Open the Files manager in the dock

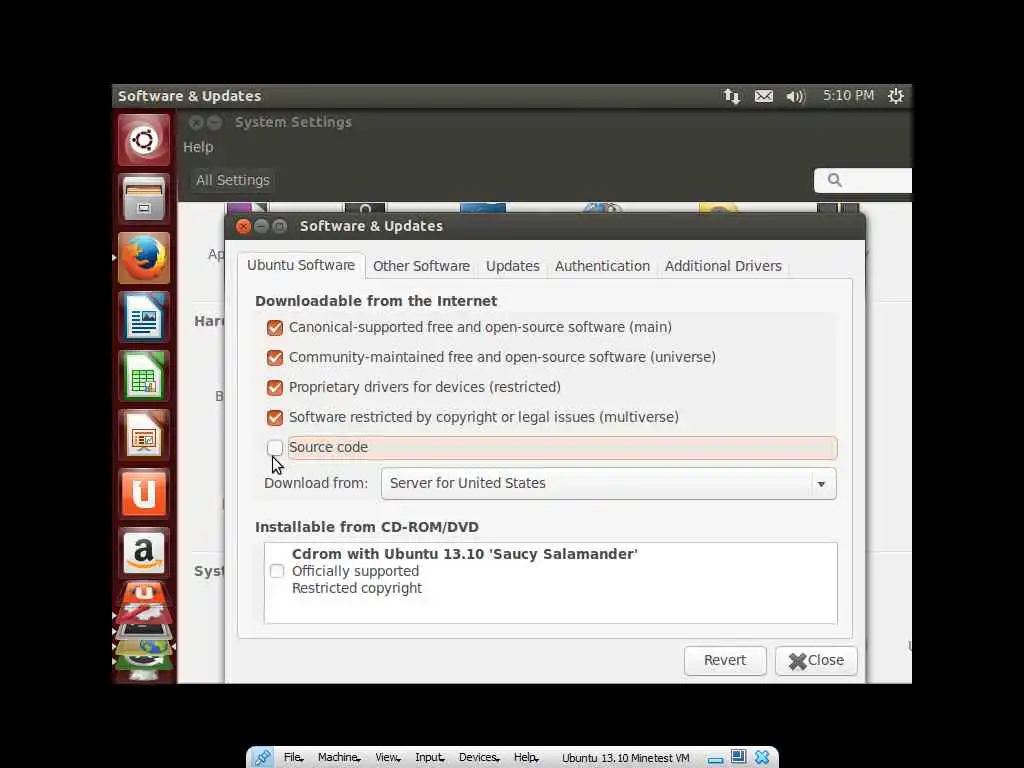pyautogui.click(x=144, y=199)
